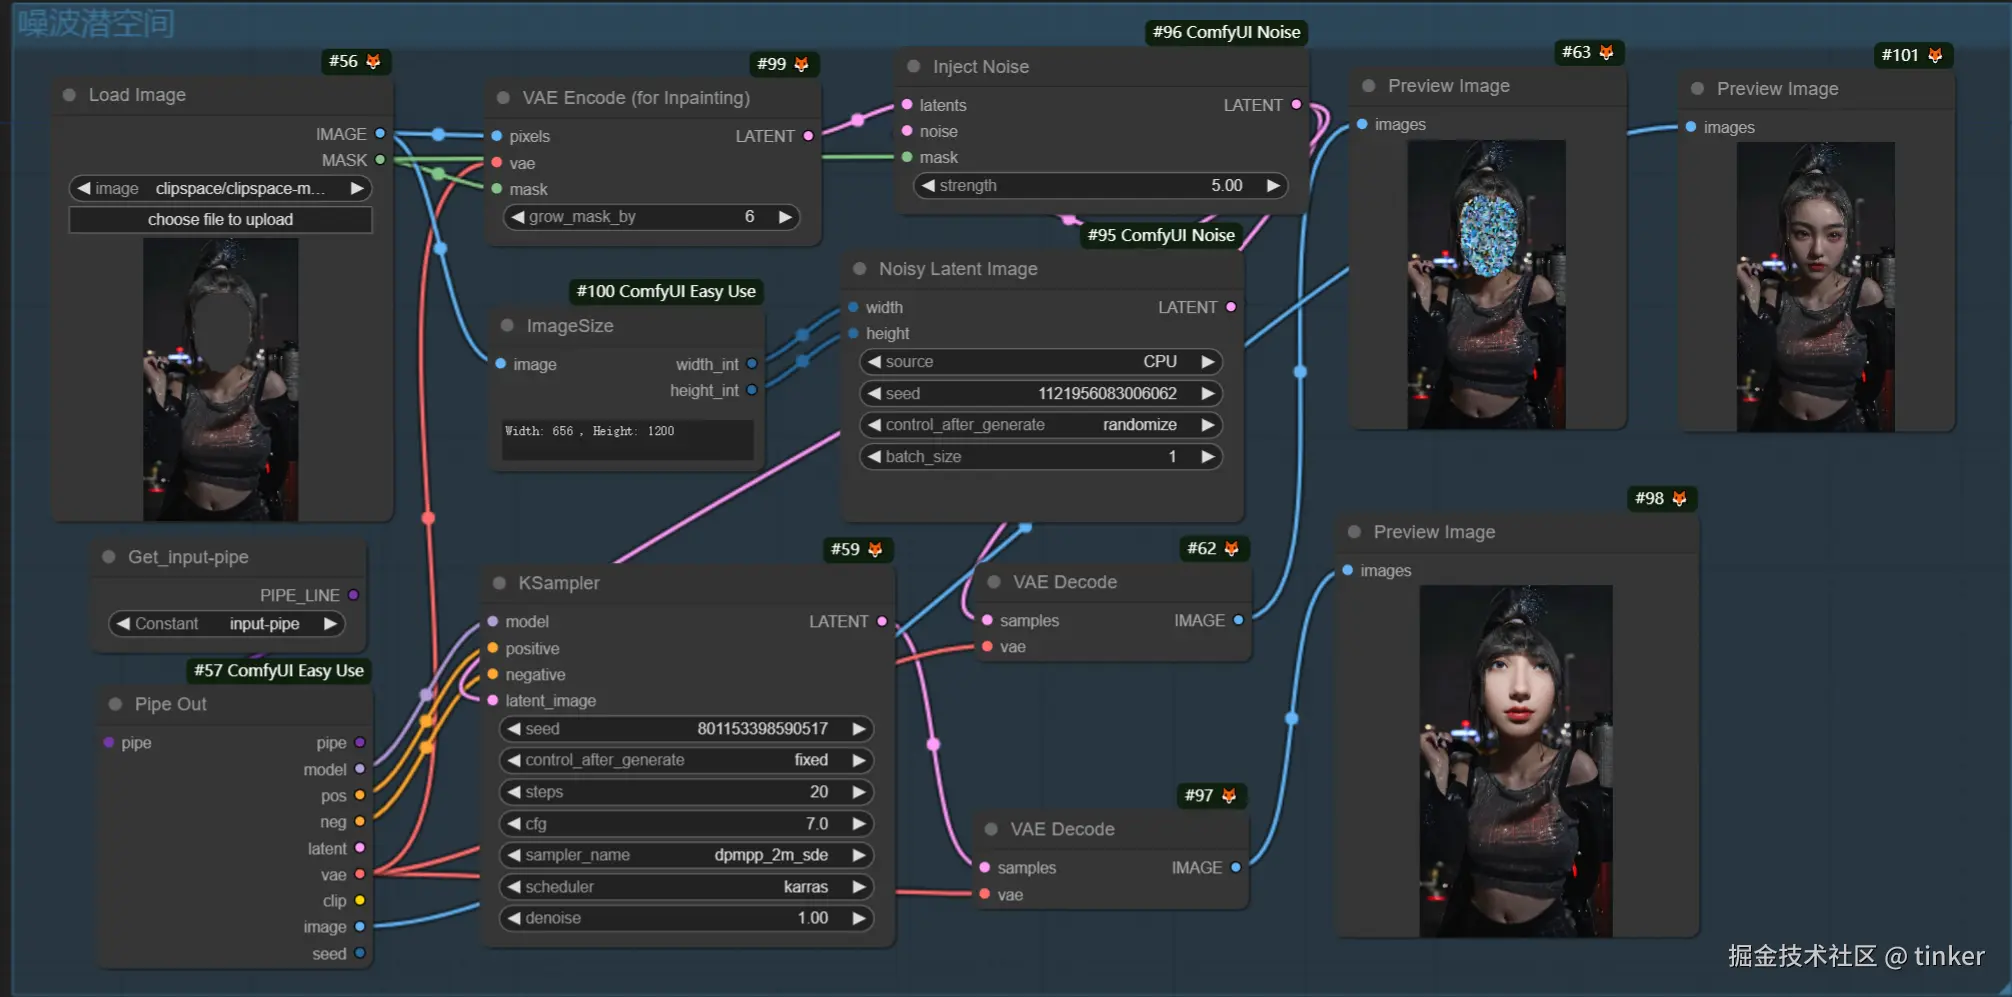
Task: Click the fox badge icon beside #56
Action: (373, 62)
